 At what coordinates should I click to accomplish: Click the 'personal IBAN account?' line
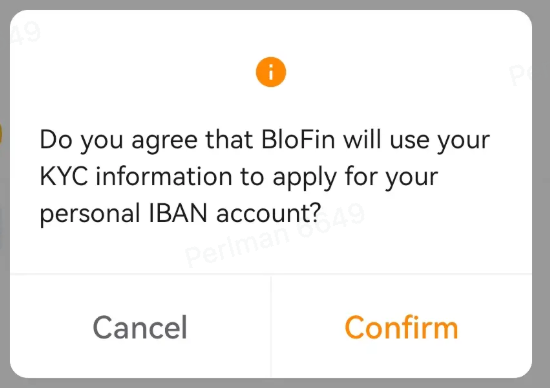[180, 213]
